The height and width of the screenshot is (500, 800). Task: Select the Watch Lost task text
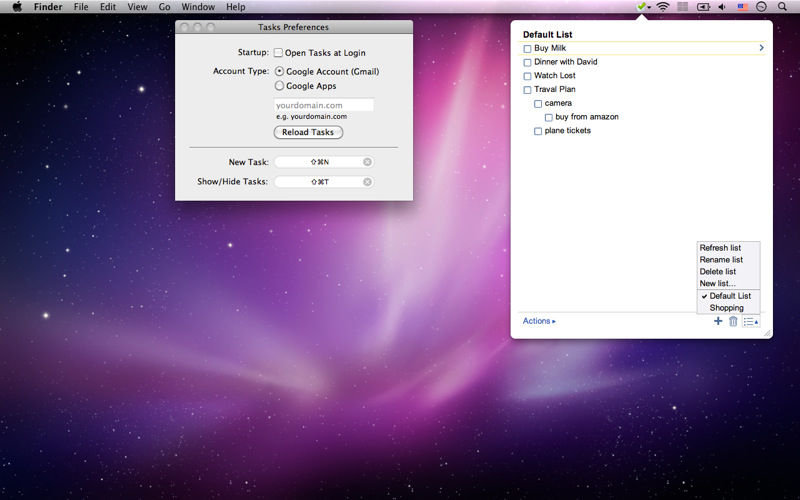pos(555,76)
